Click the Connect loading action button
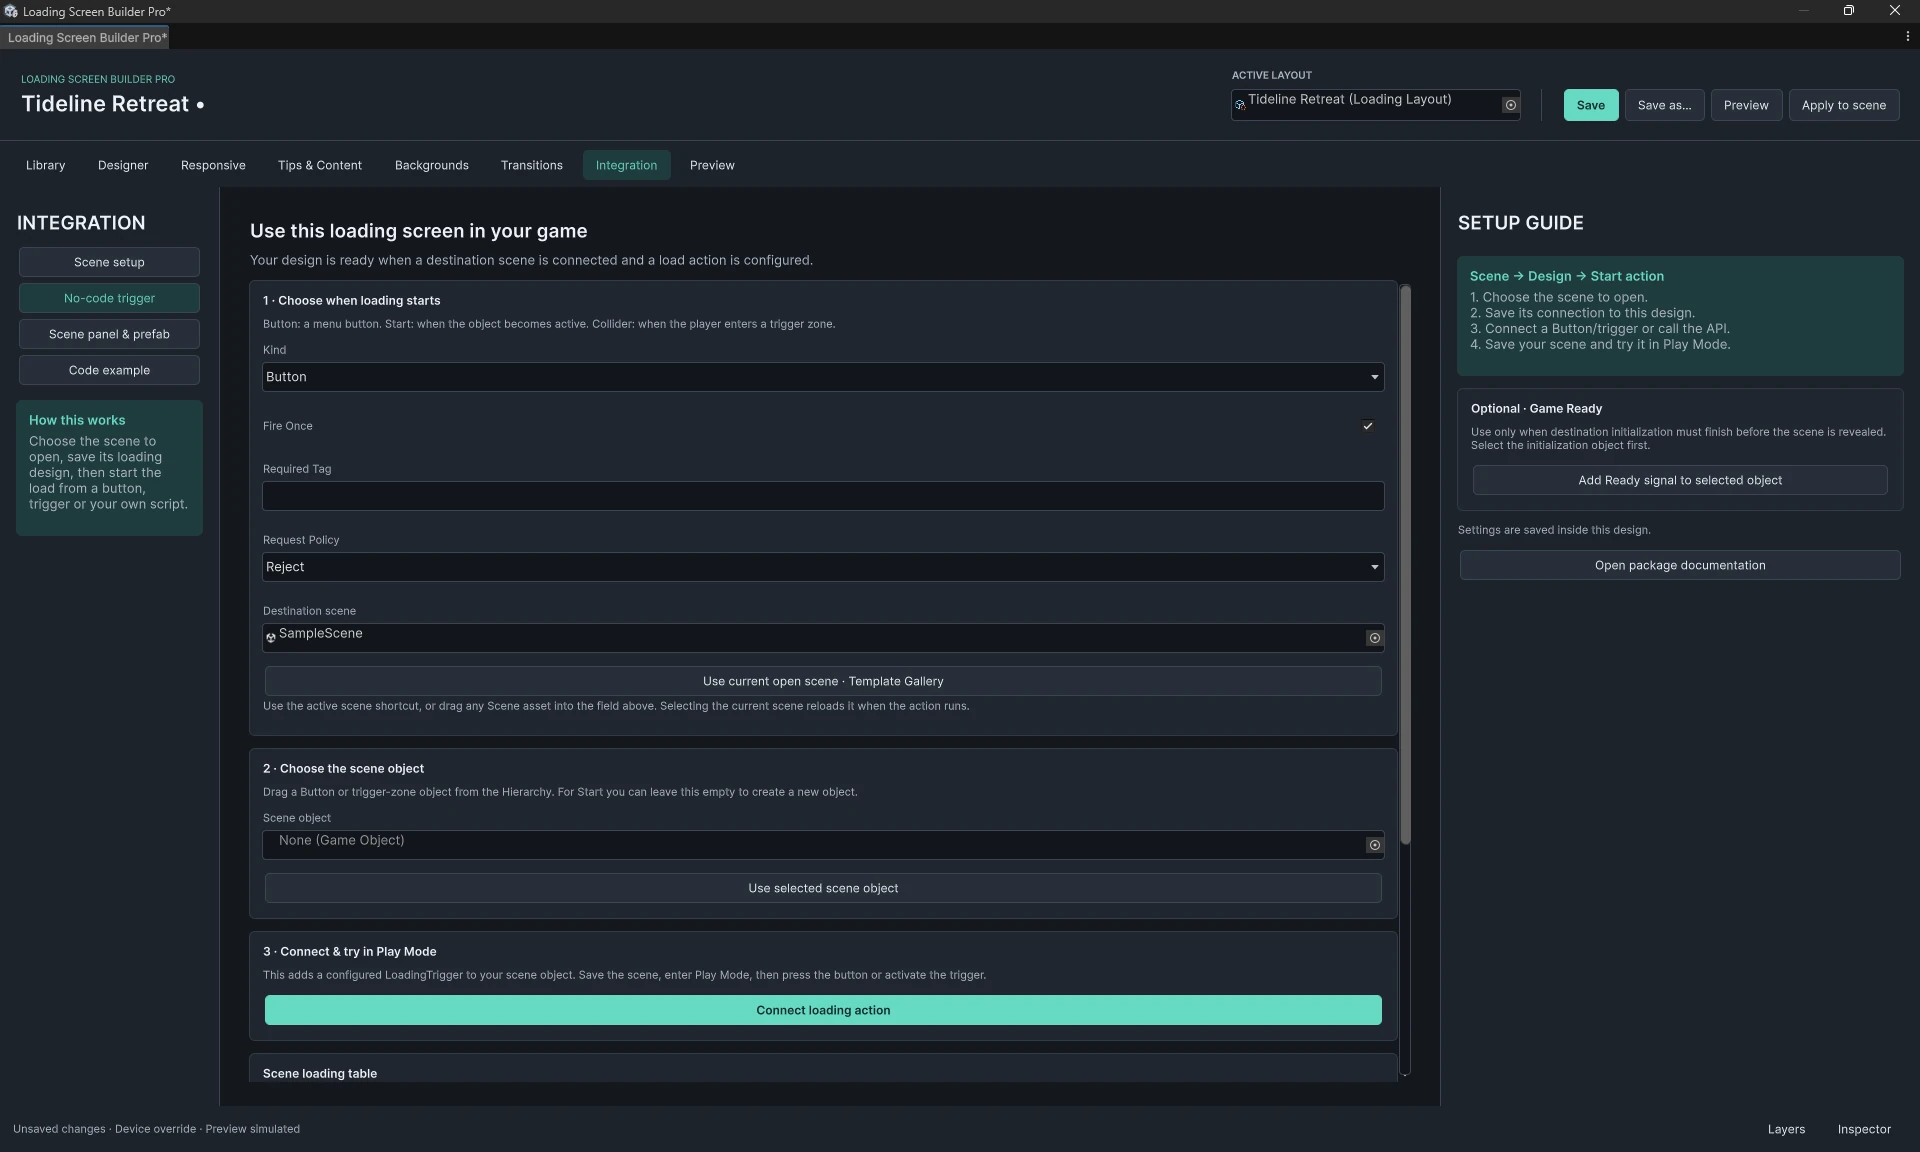This screenshot has width=1920, height=1152. (823, 1010)
